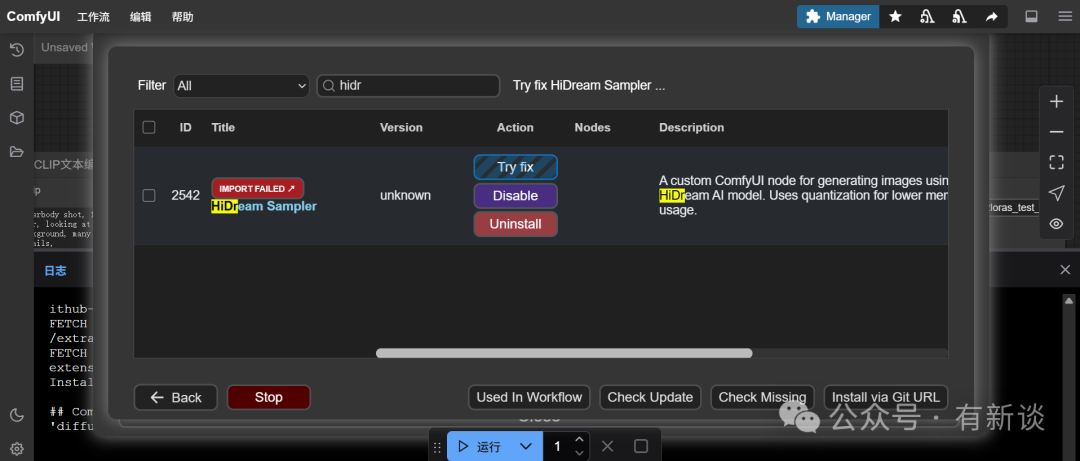
Task: Click the Nodes column header
Action: (592, 127)
